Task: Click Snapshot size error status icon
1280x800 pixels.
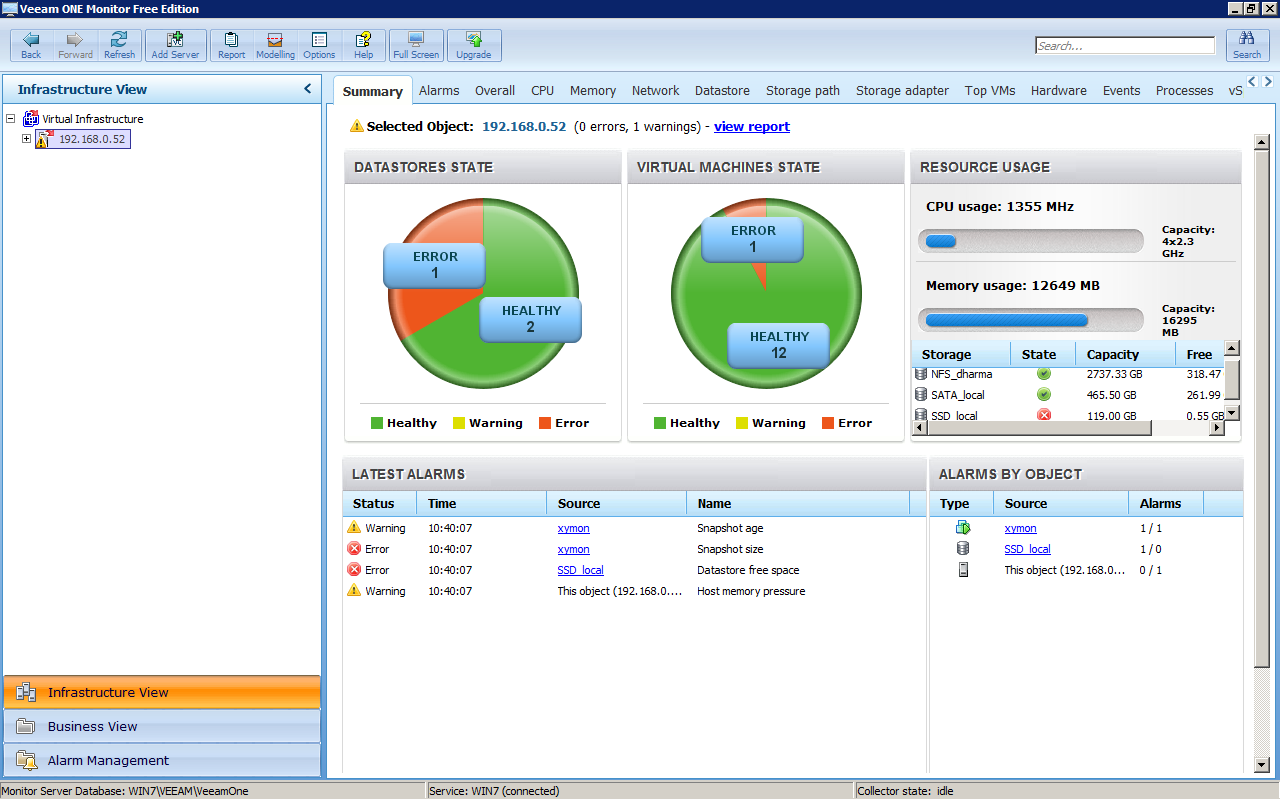Action: tap(354, 549)
